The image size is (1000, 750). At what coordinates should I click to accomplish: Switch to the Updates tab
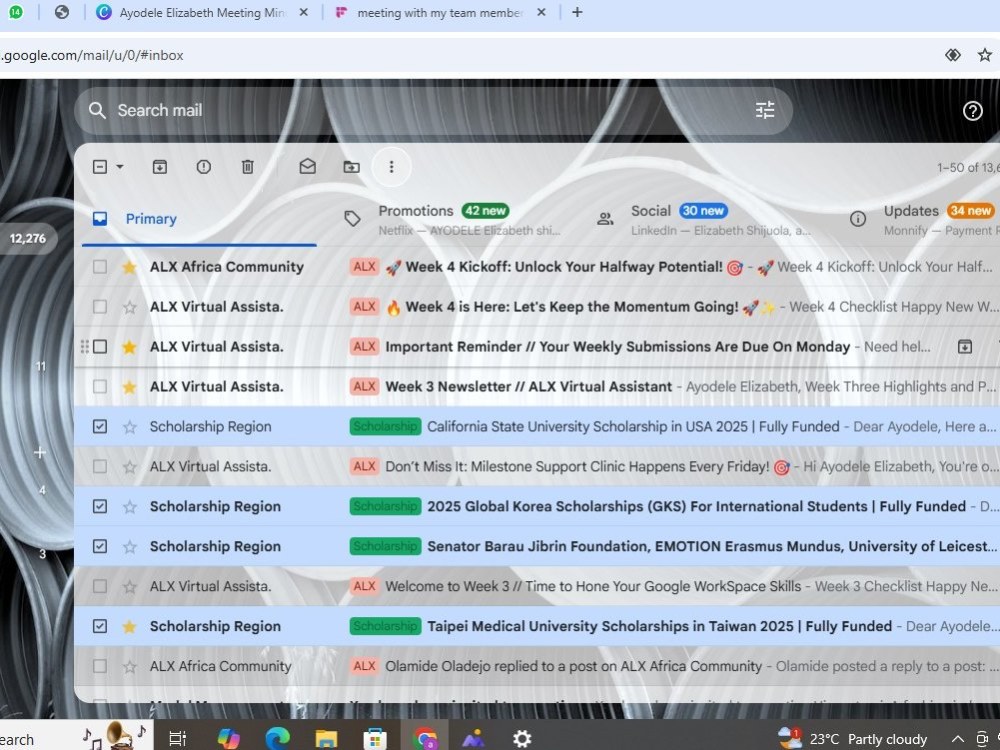922,219
